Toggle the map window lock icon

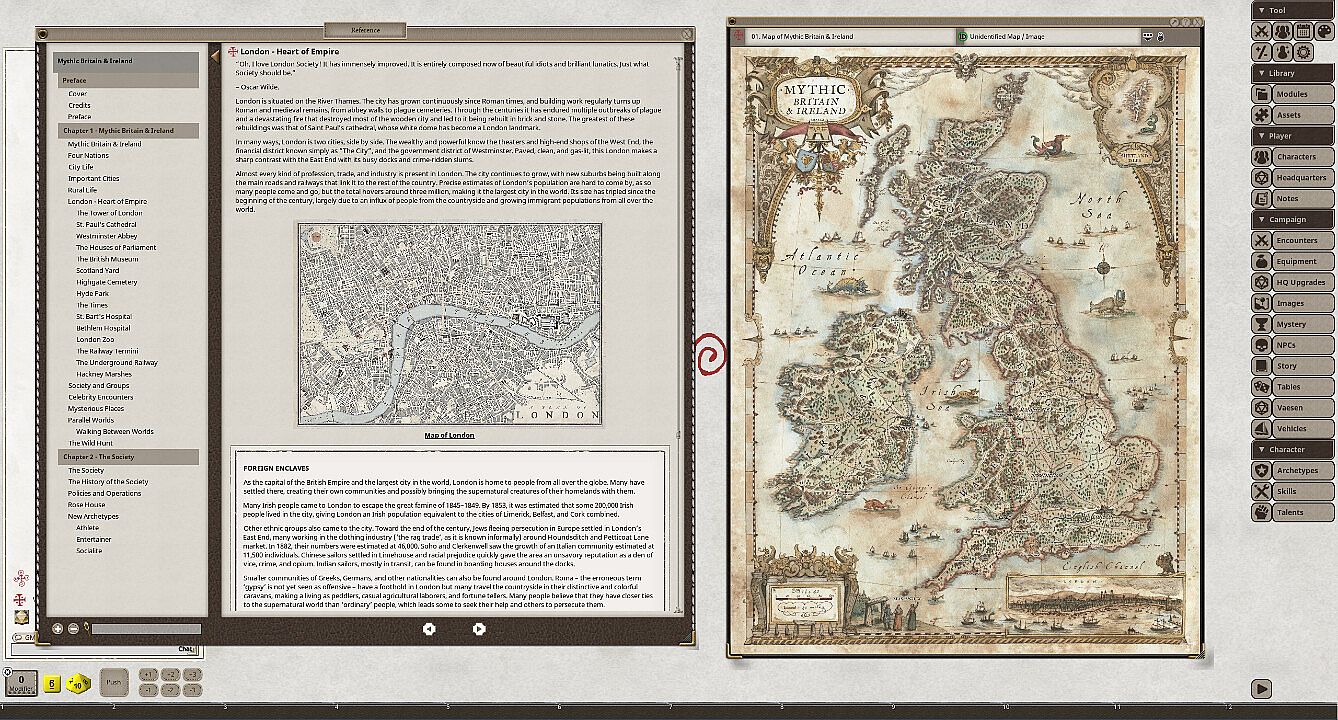click(x=1160, y=37)
